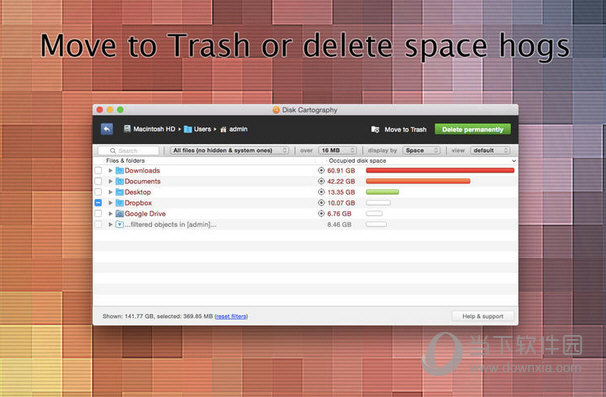Click the 60.91 GB size value

(341, 170)
